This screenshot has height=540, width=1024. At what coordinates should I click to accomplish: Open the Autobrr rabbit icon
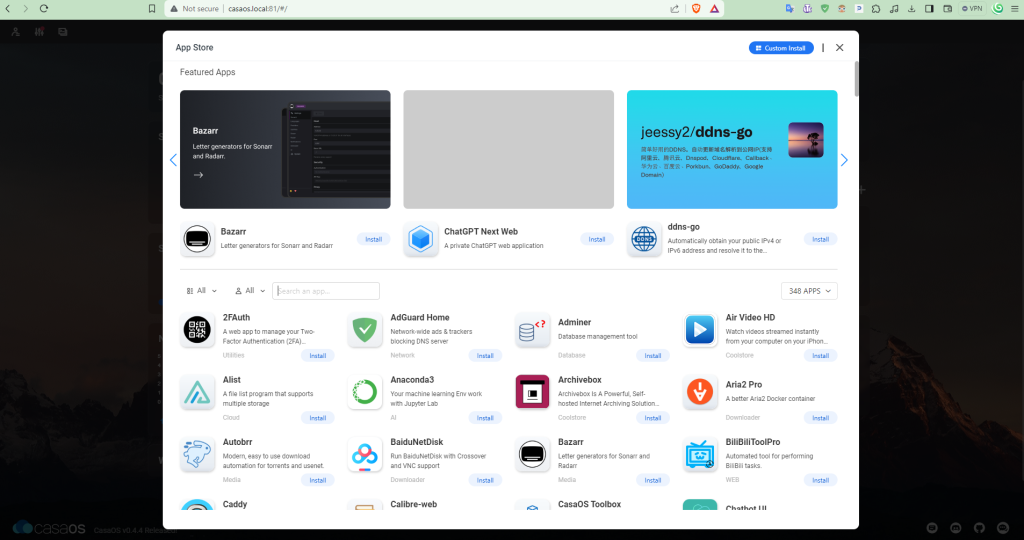tap(197, 454)
